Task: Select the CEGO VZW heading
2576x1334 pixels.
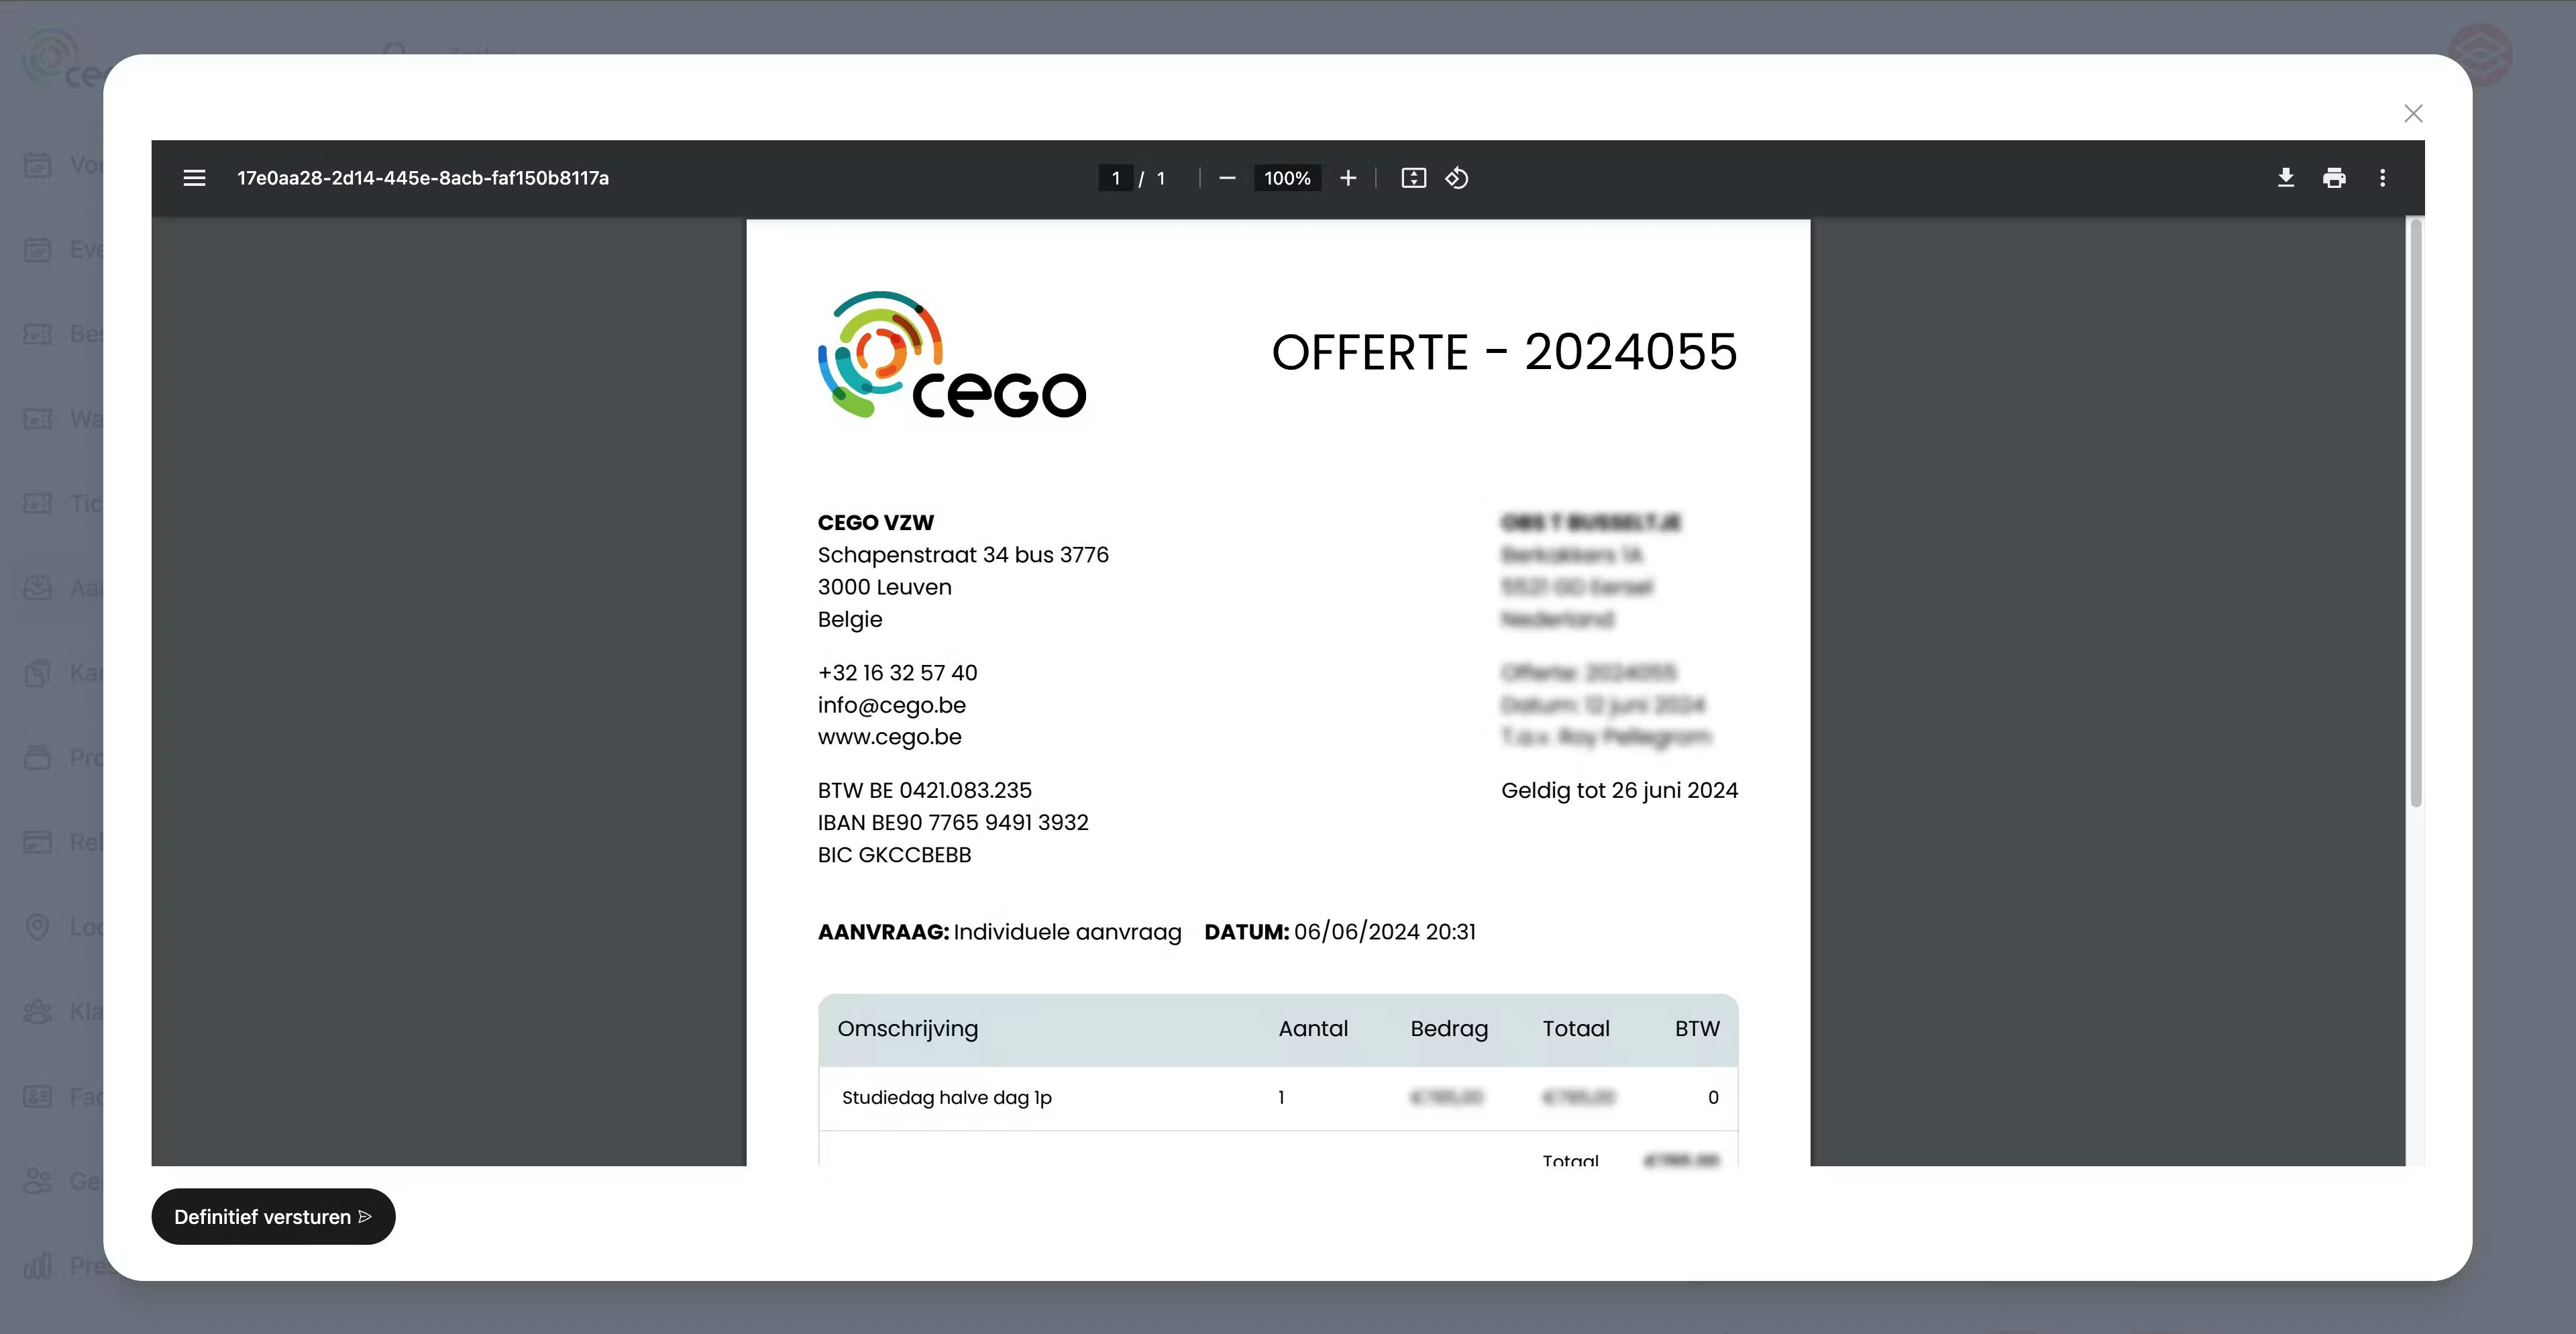Action: pyautogui.click(x=875, y=522)
